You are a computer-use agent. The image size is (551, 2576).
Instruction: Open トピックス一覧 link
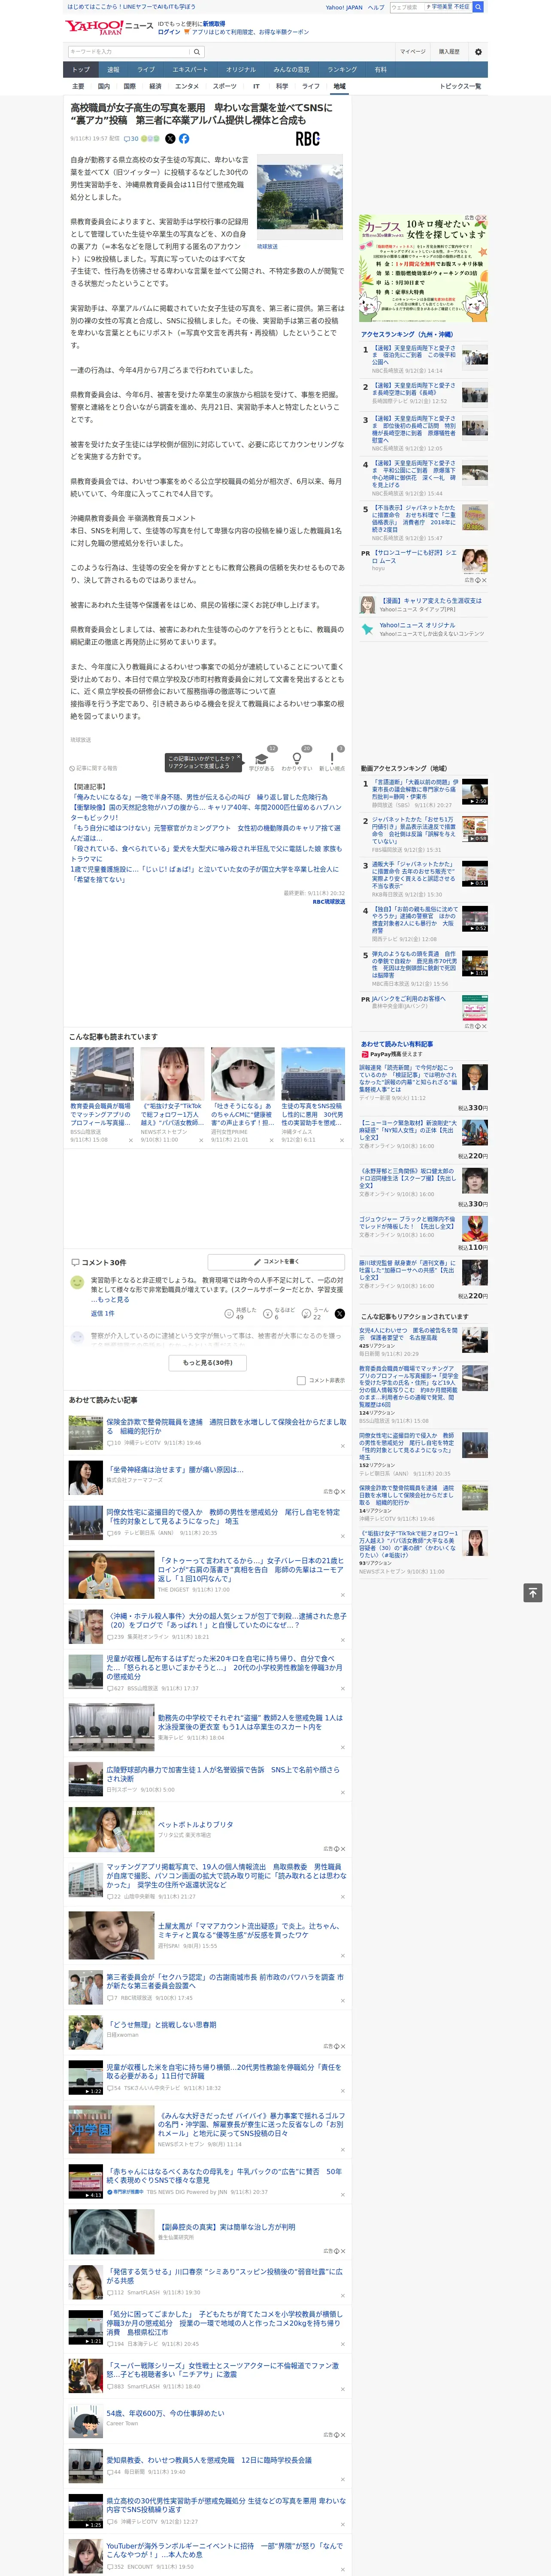[x=460, y=86]
